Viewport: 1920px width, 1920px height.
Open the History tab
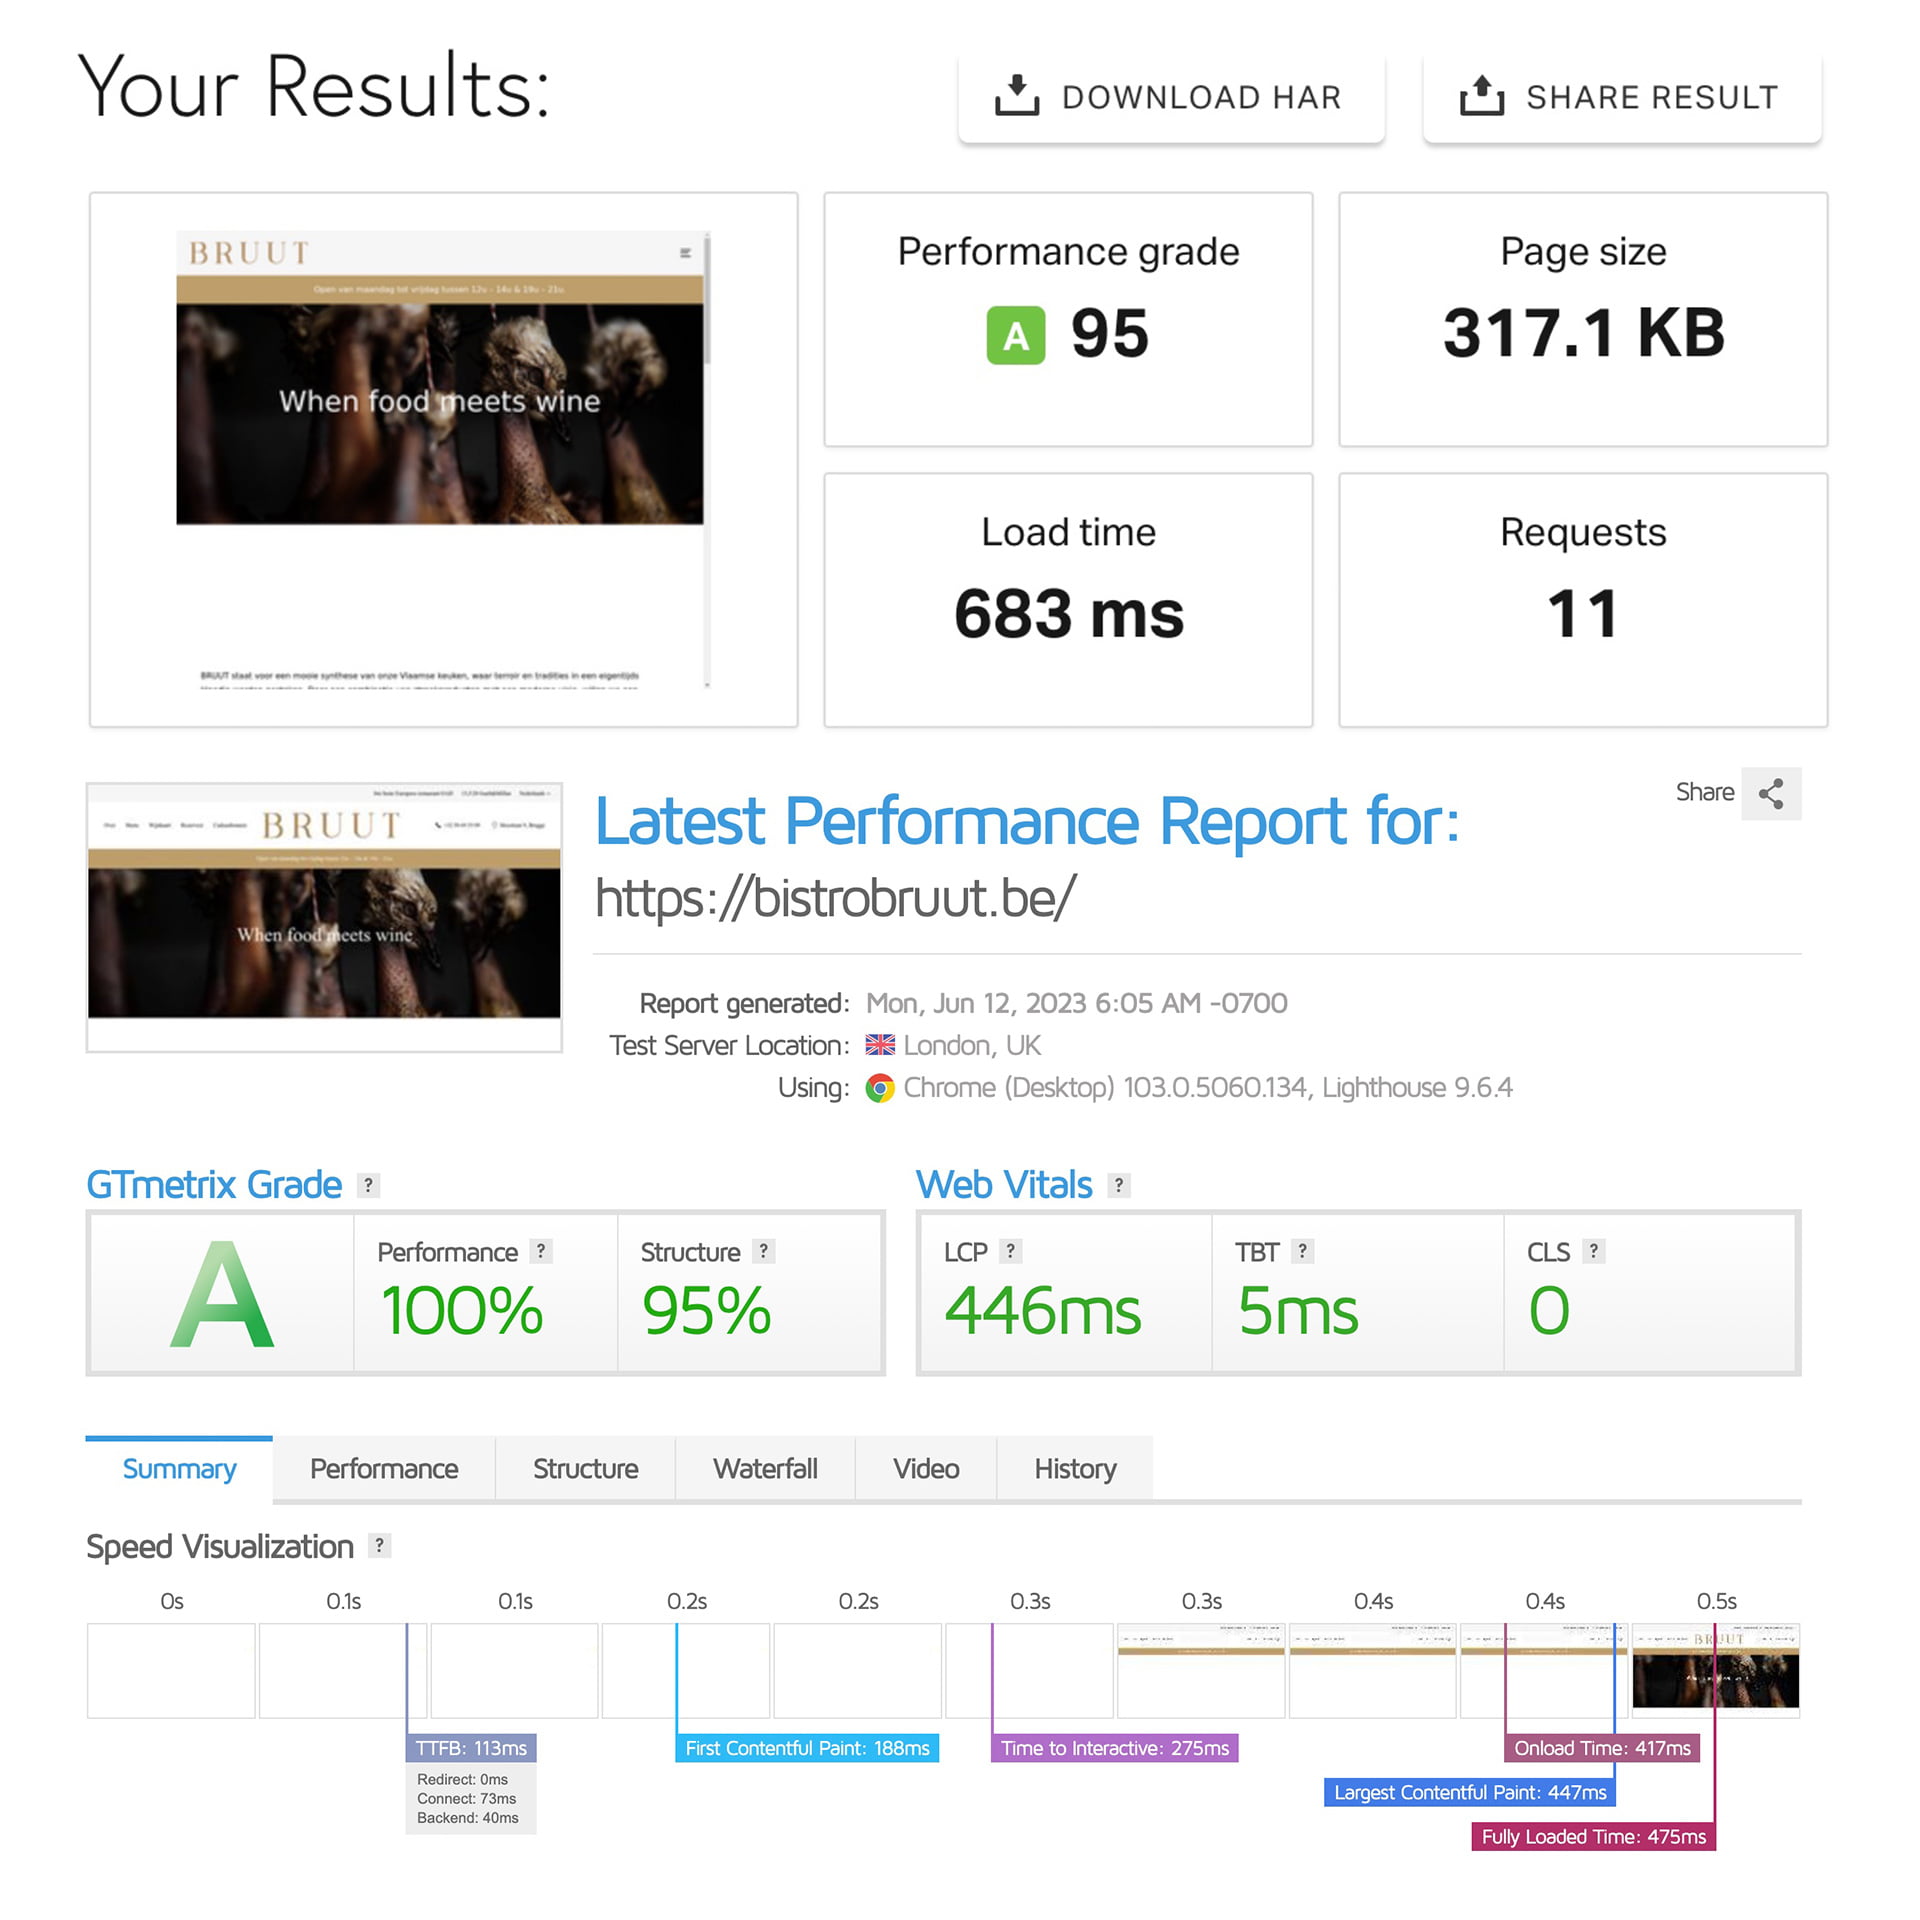[1075, 1469]
